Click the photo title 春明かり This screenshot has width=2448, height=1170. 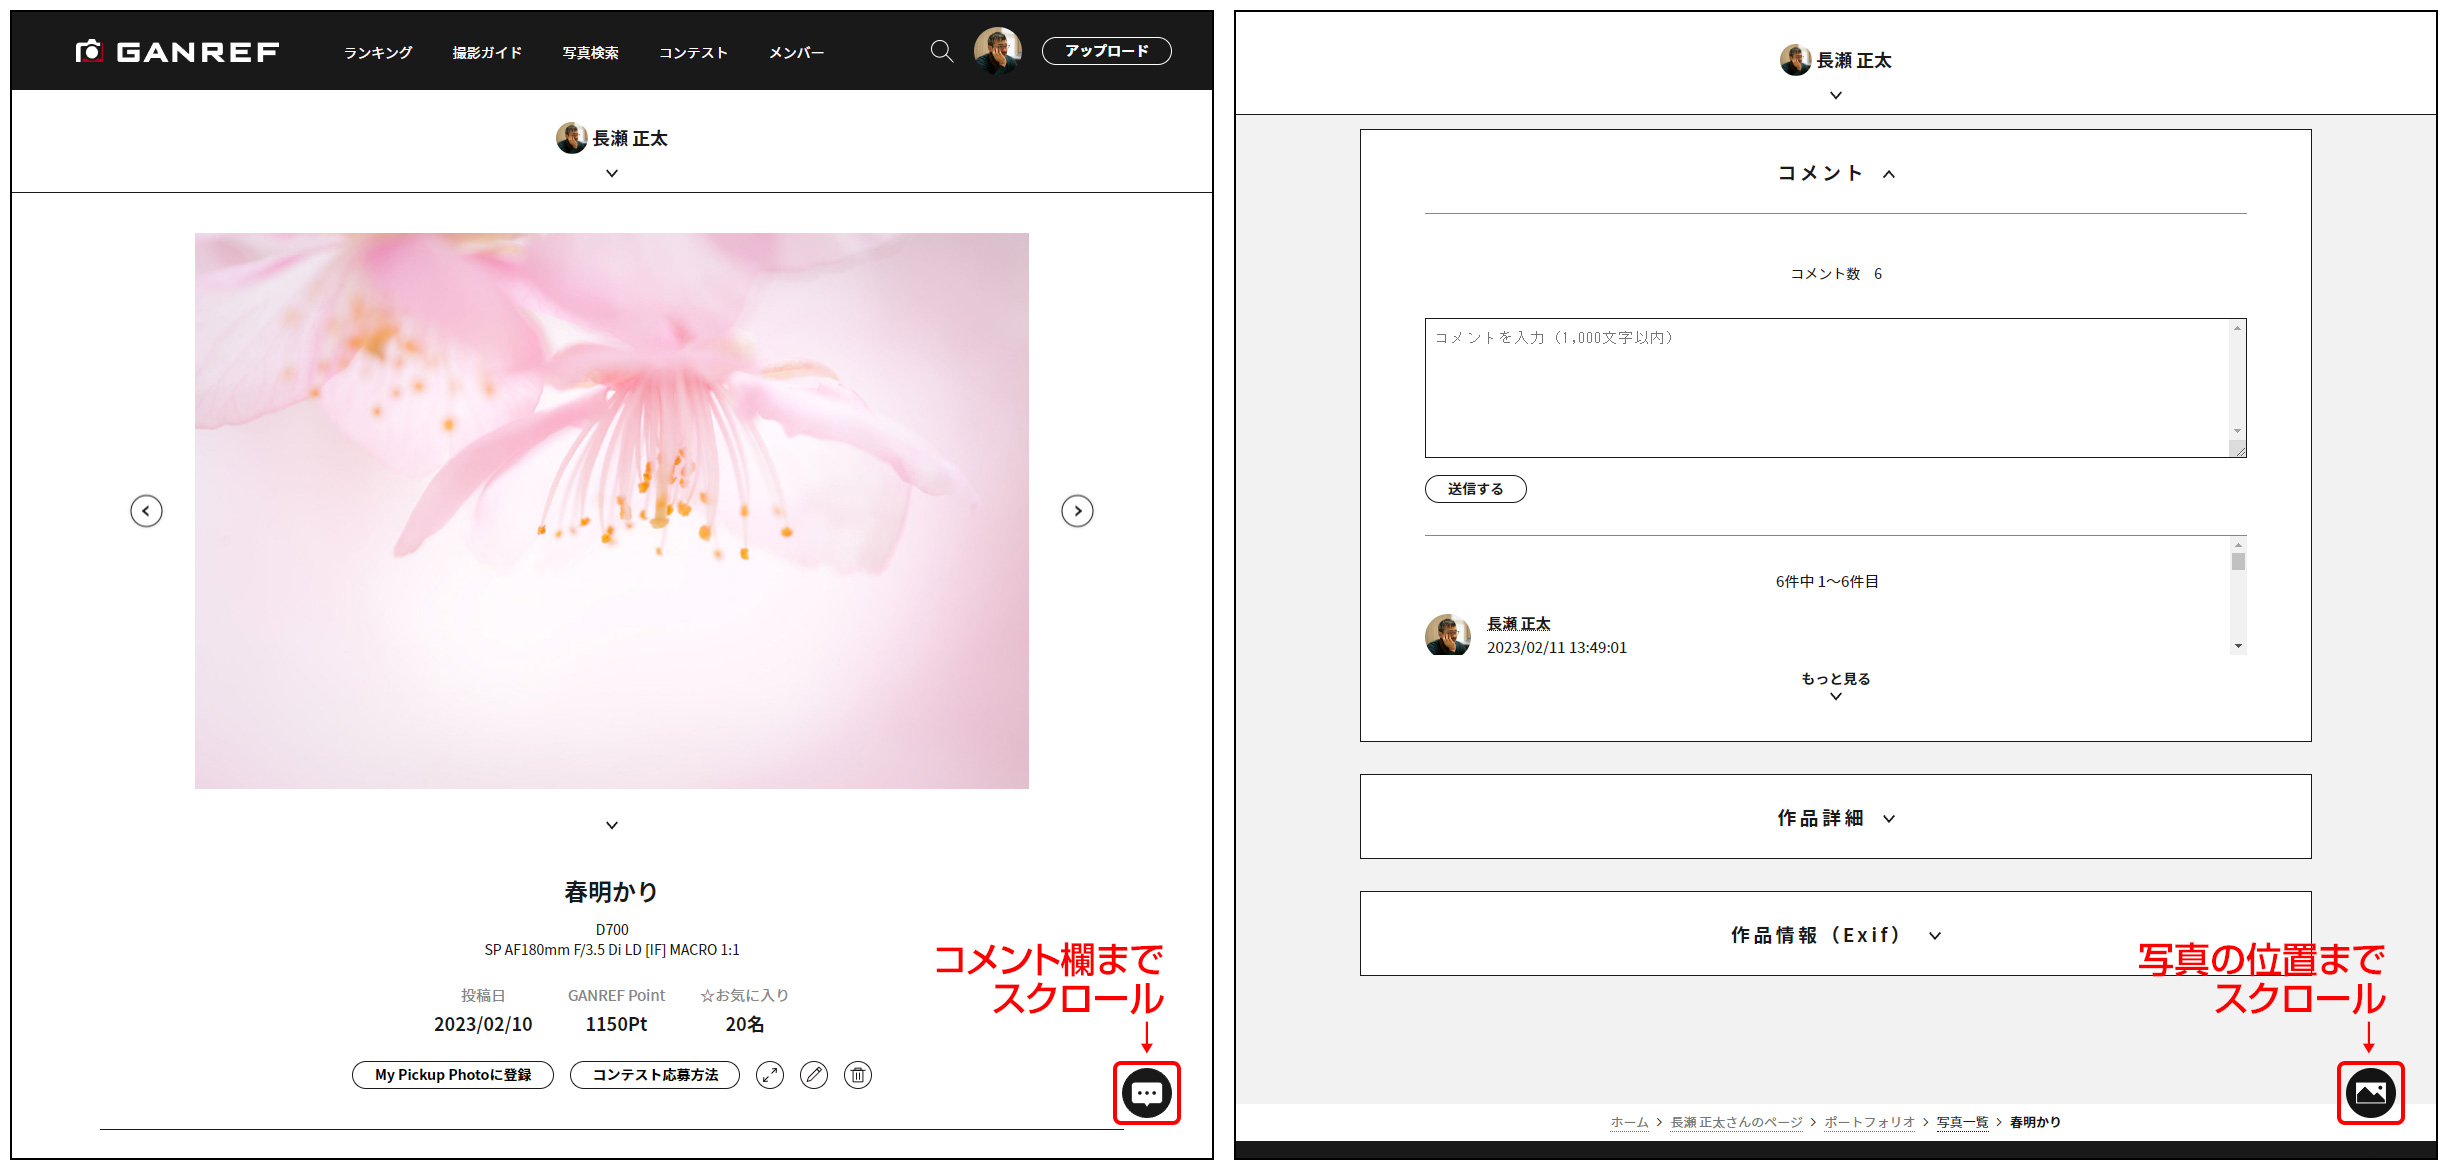tap(612, 891)
